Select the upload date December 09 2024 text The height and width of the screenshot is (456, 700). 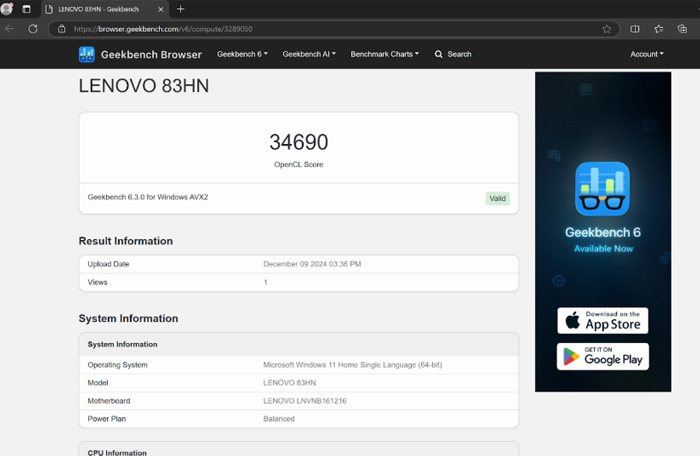312,264
